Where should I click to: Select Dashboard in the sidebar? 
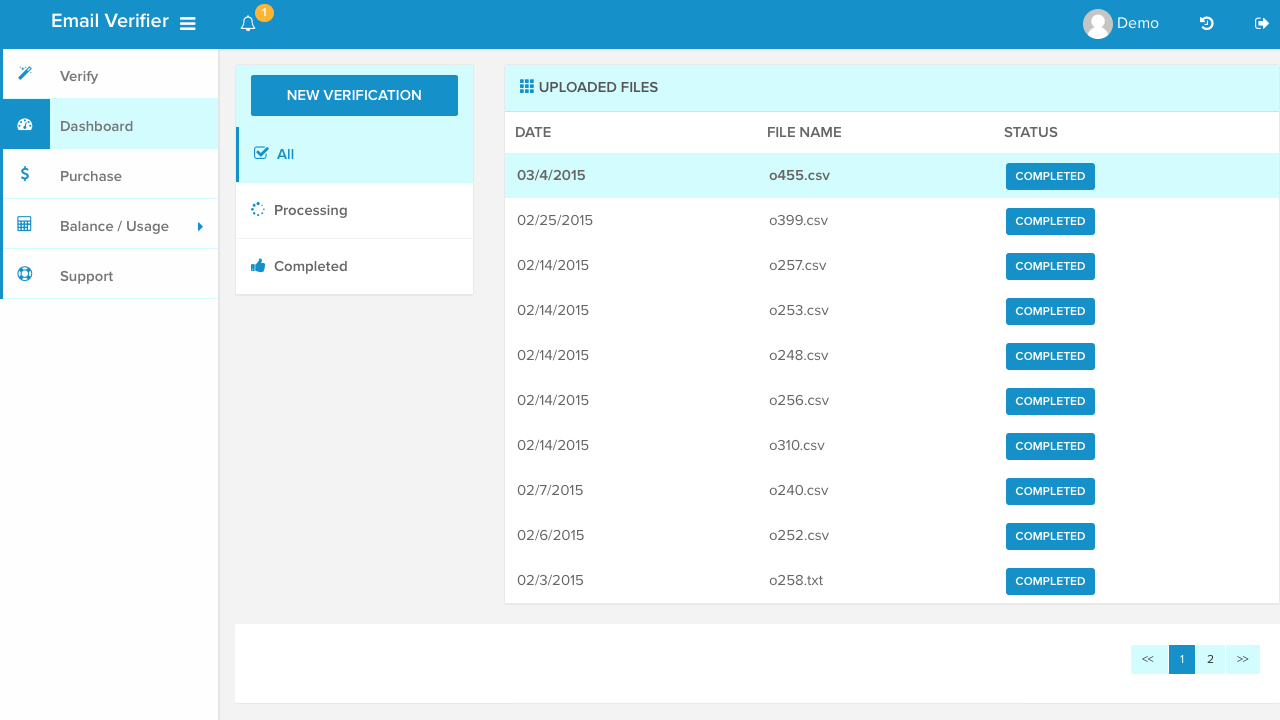pyautogui.click(x=96, y=126)
